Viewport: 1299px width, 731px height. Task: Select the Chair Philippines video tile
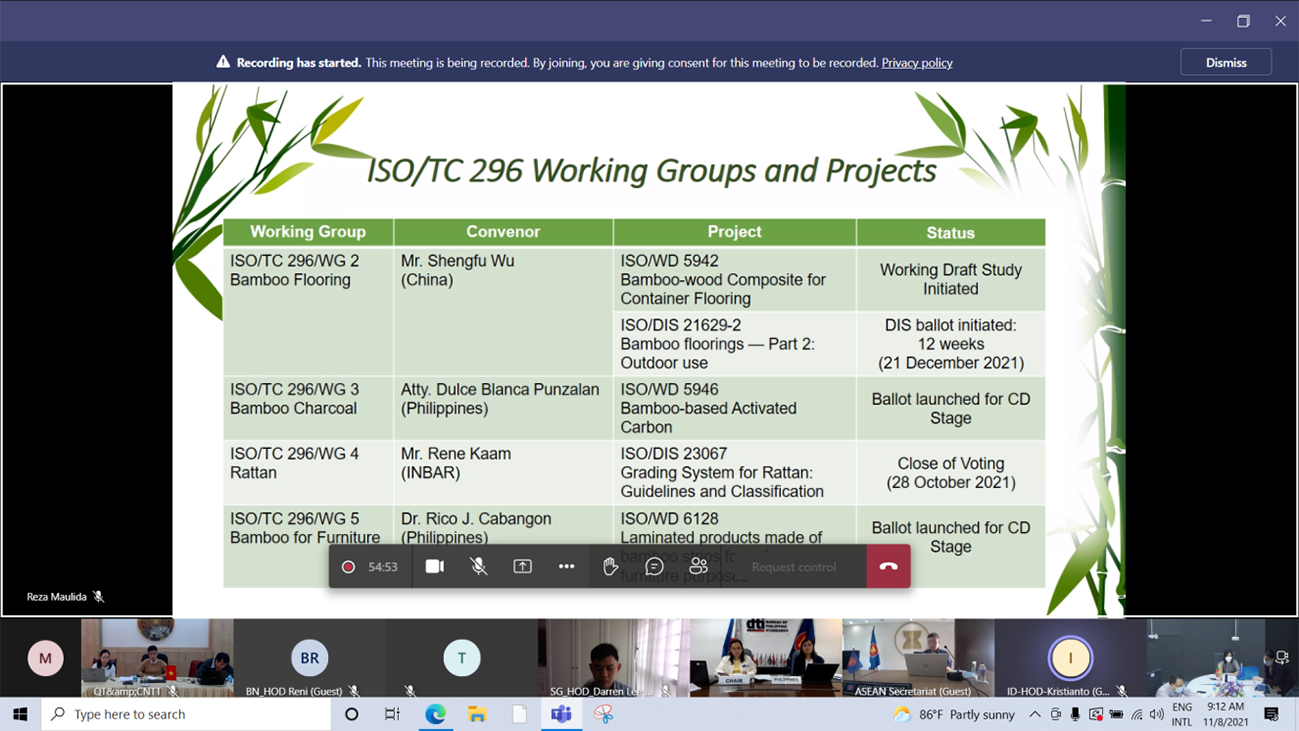tap(765, 658)
